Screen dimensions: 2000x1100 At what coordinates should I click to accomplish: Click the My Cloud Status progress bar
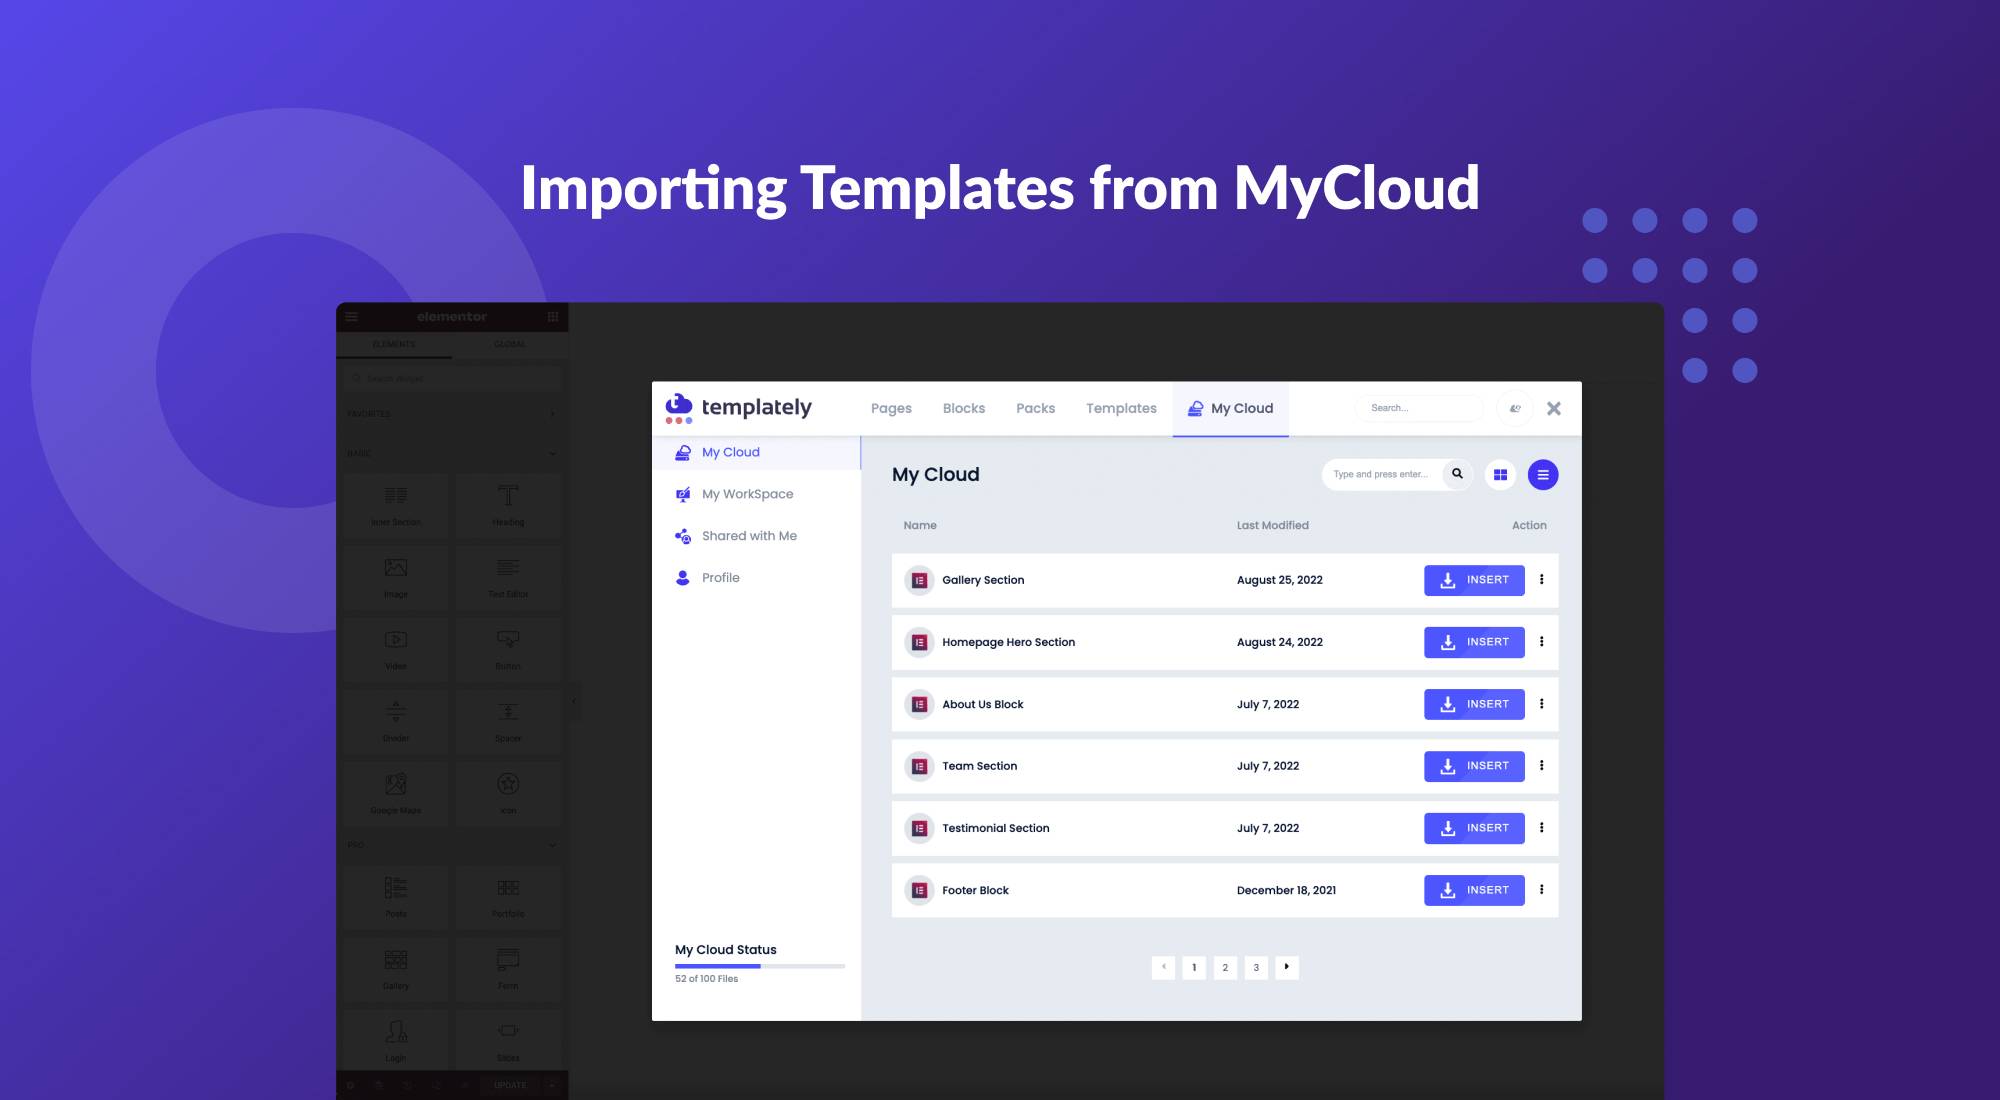pos(759,966)
